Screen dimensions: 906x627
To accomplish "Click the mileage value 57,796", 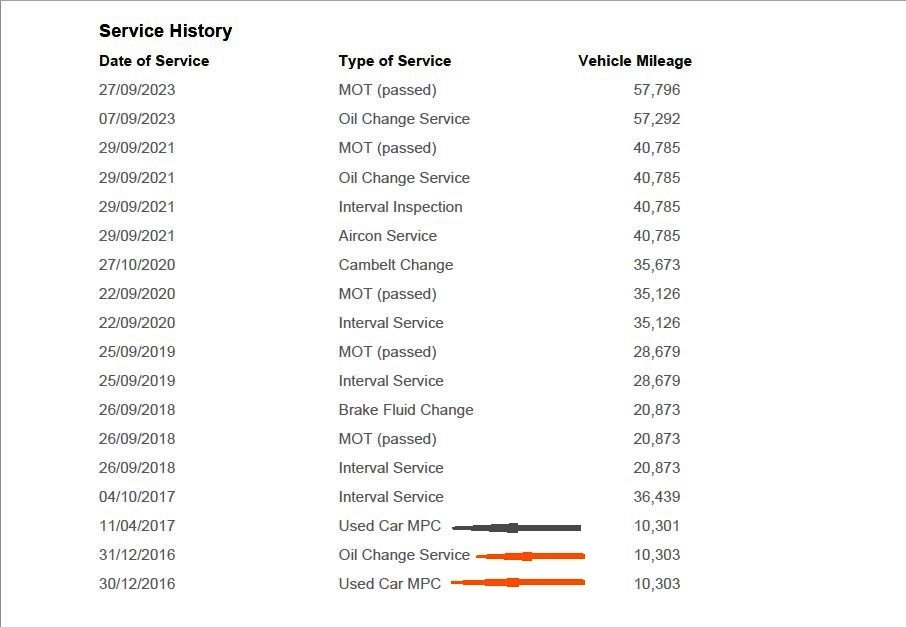I will pos(656,90).
